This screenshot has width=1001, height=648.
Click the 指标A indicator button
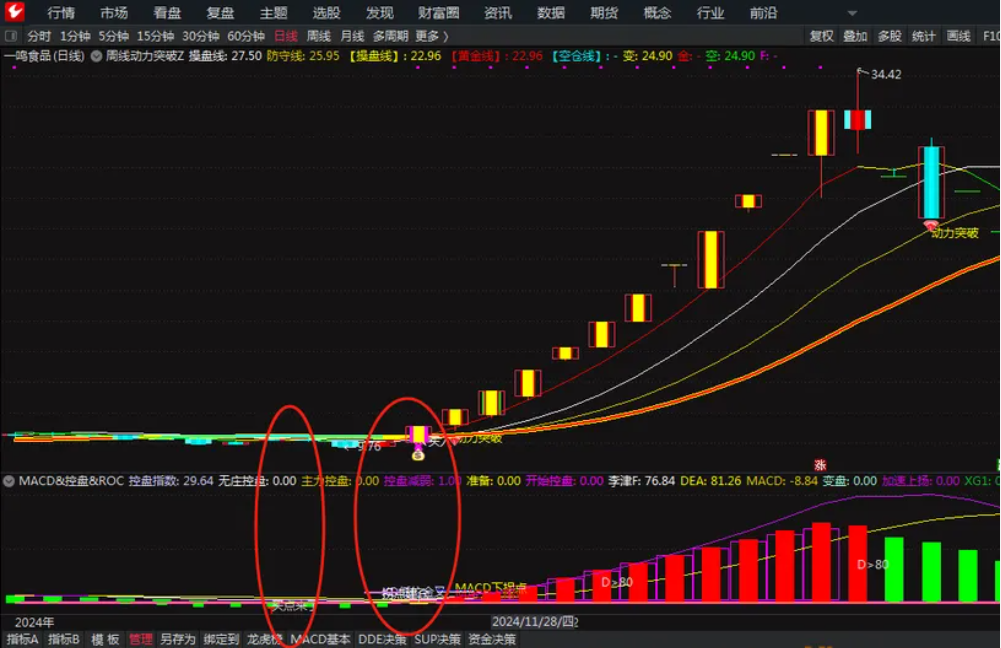tap(22, 639)
